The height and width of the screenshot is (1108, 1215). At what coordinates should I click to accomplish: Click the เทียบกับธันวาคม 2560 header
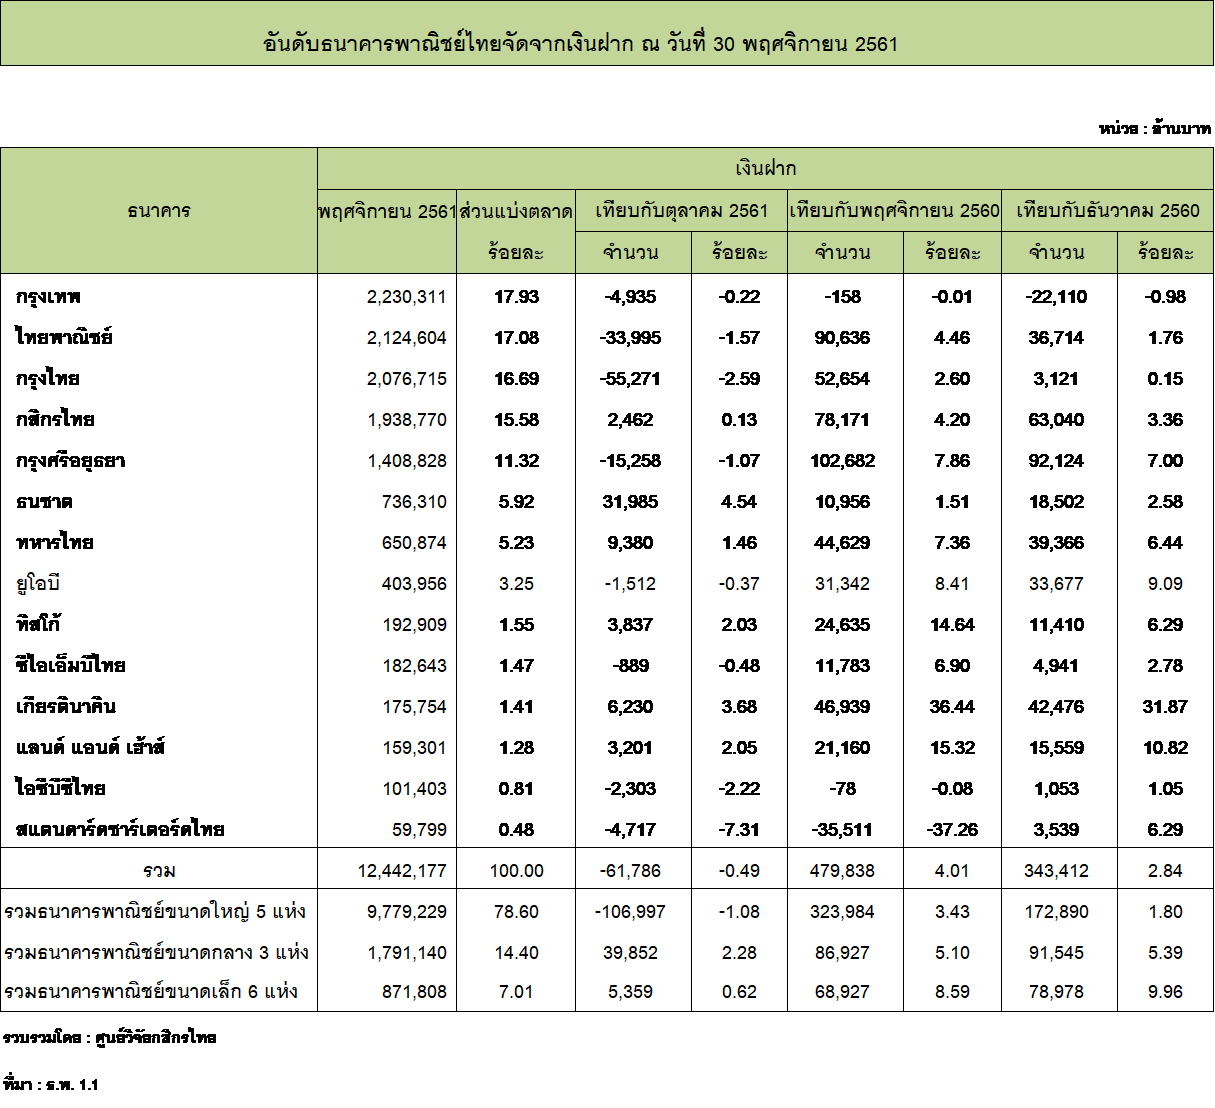point(1108,211)
